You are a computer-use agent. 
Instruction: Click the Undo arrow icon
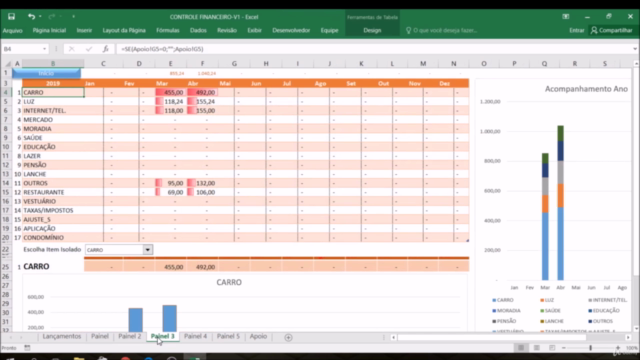pos(31,17)
